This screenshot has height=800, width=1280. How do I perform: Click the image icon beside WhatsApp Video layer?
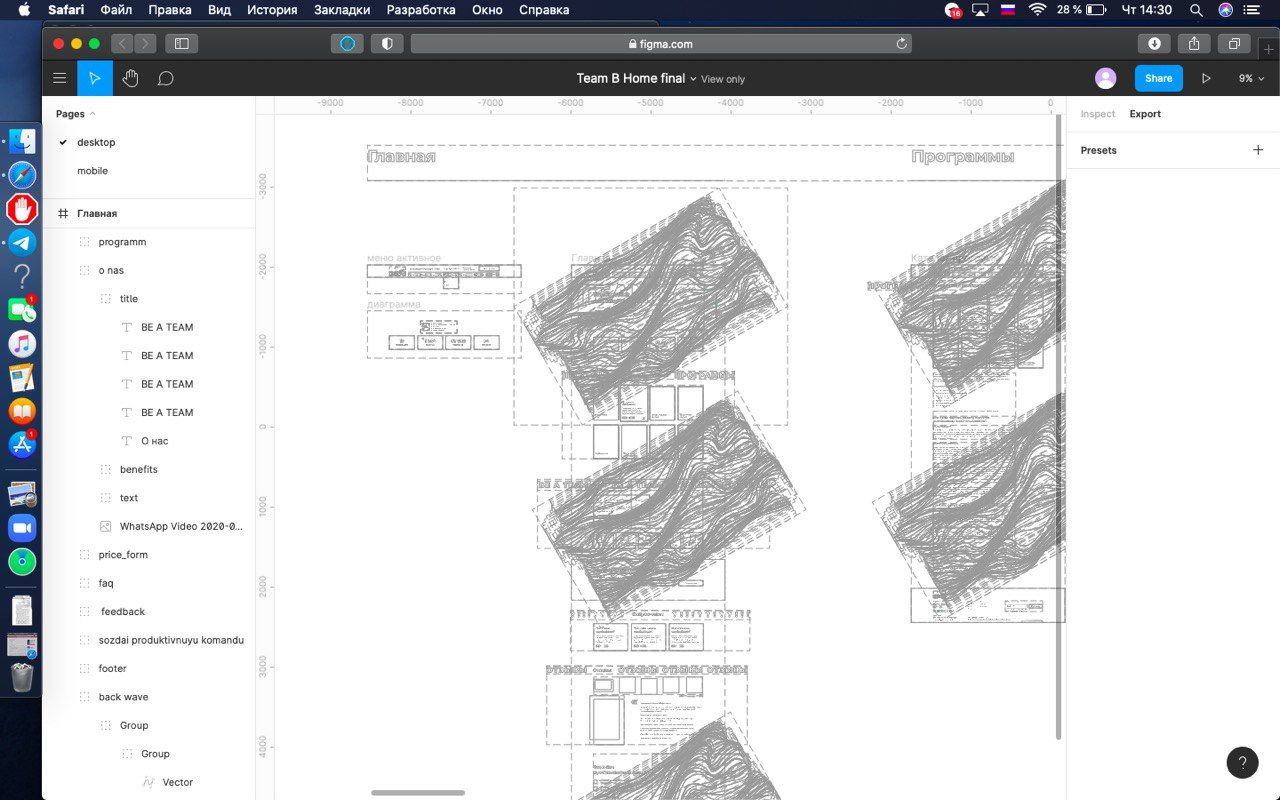[106, 526]
